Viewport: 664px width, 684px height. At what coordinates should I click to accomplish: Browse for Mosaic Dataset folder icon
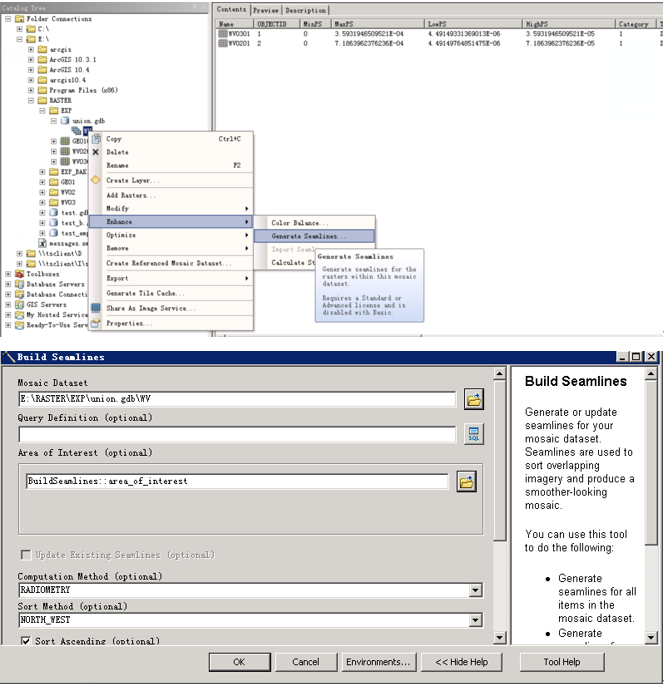point(474,399)
